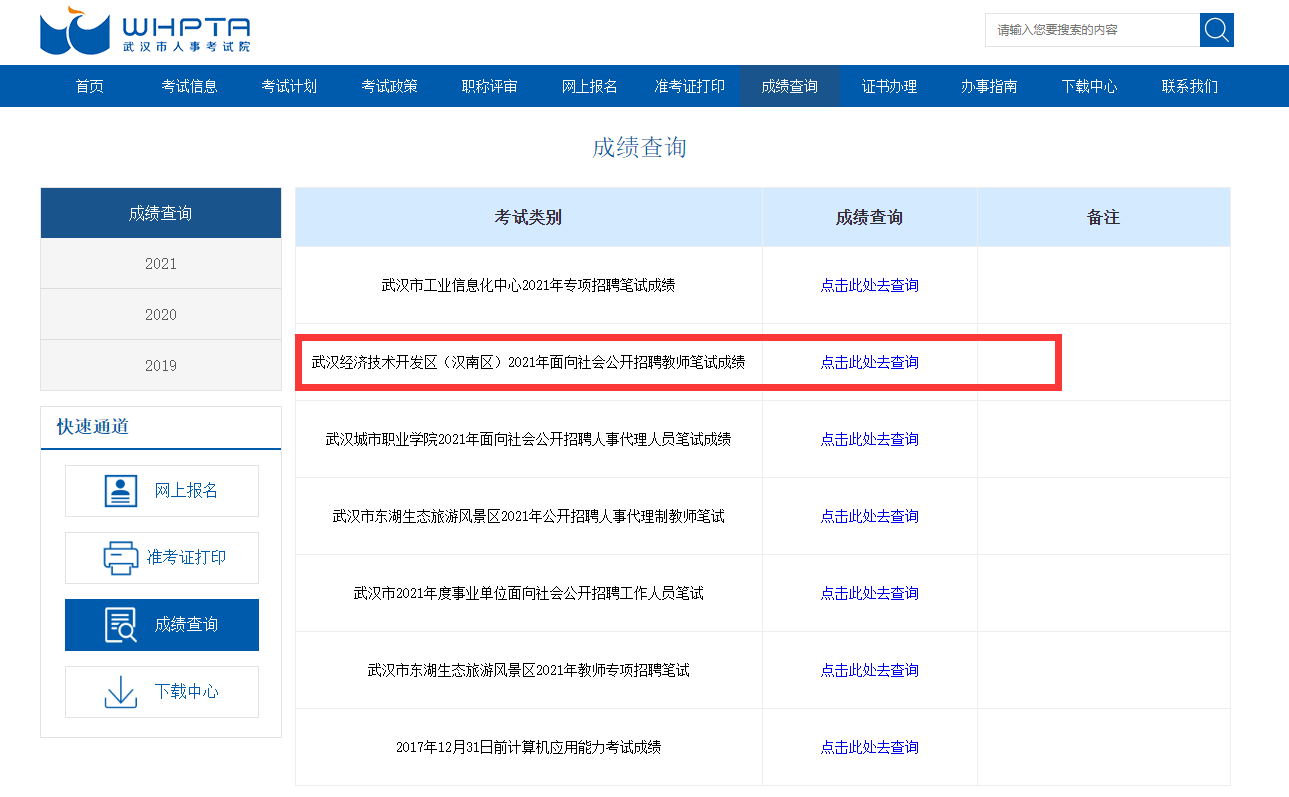Image resolution: width=1289 pixels, height=797 pixels.
Task: Click text 2017年12月31日前计算机应用能力考试成绩
Action: pos(528,747)
